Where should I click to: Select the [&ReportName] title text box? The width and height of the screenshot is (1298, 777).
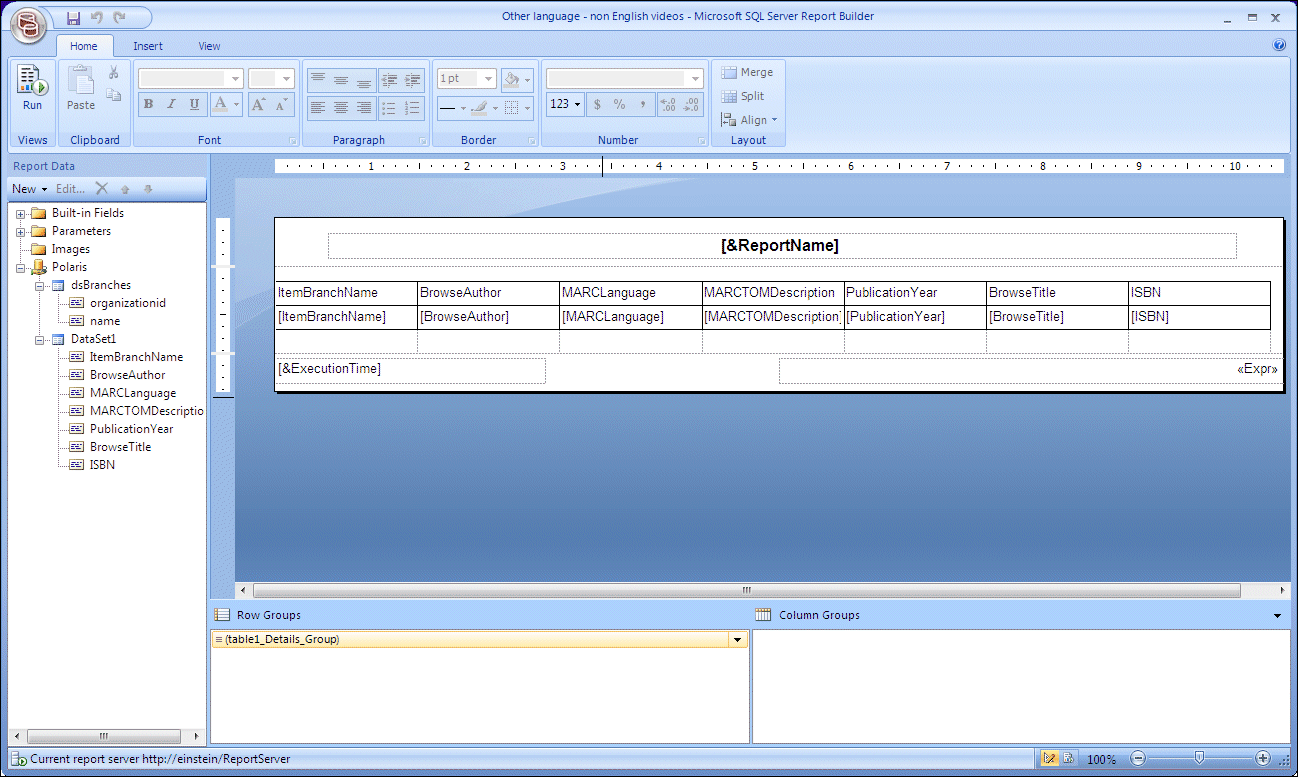click(780, 246)
